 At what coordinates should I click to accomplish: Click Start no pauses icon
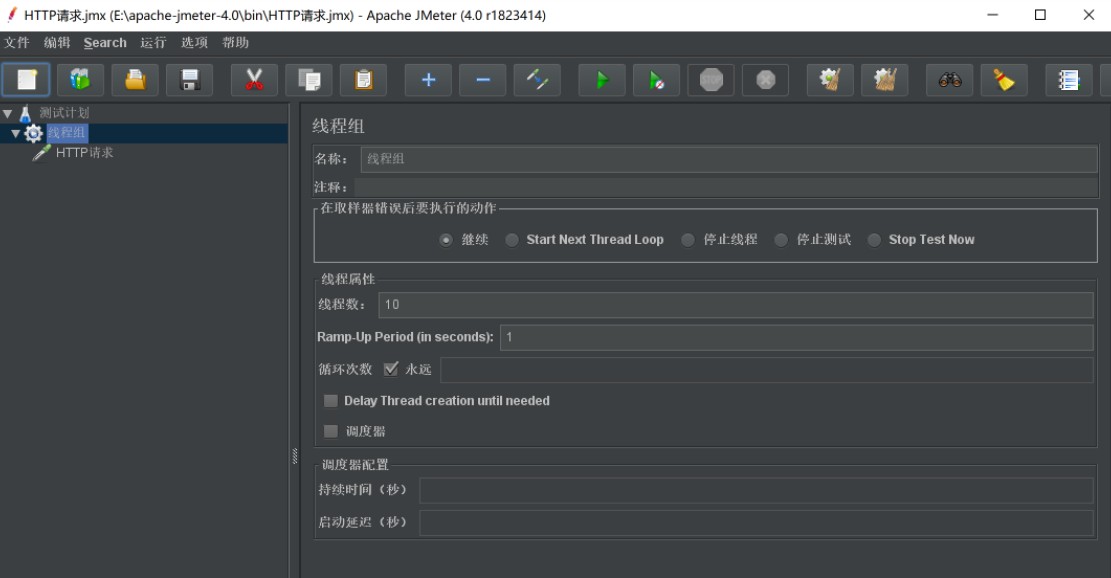(x=656, y=79)
